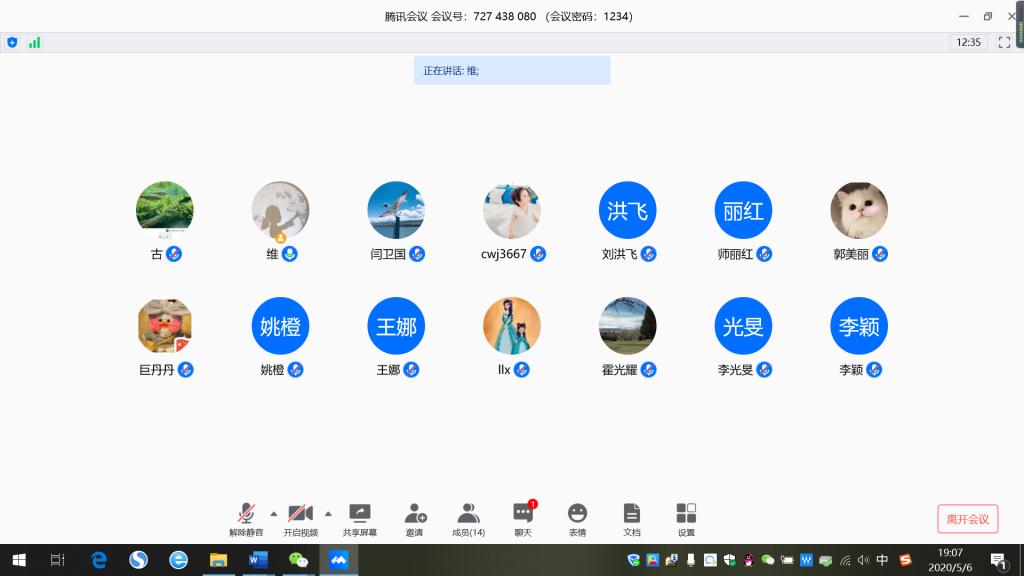
Task: Open the Members (成员) list
Action: point(468,519)
